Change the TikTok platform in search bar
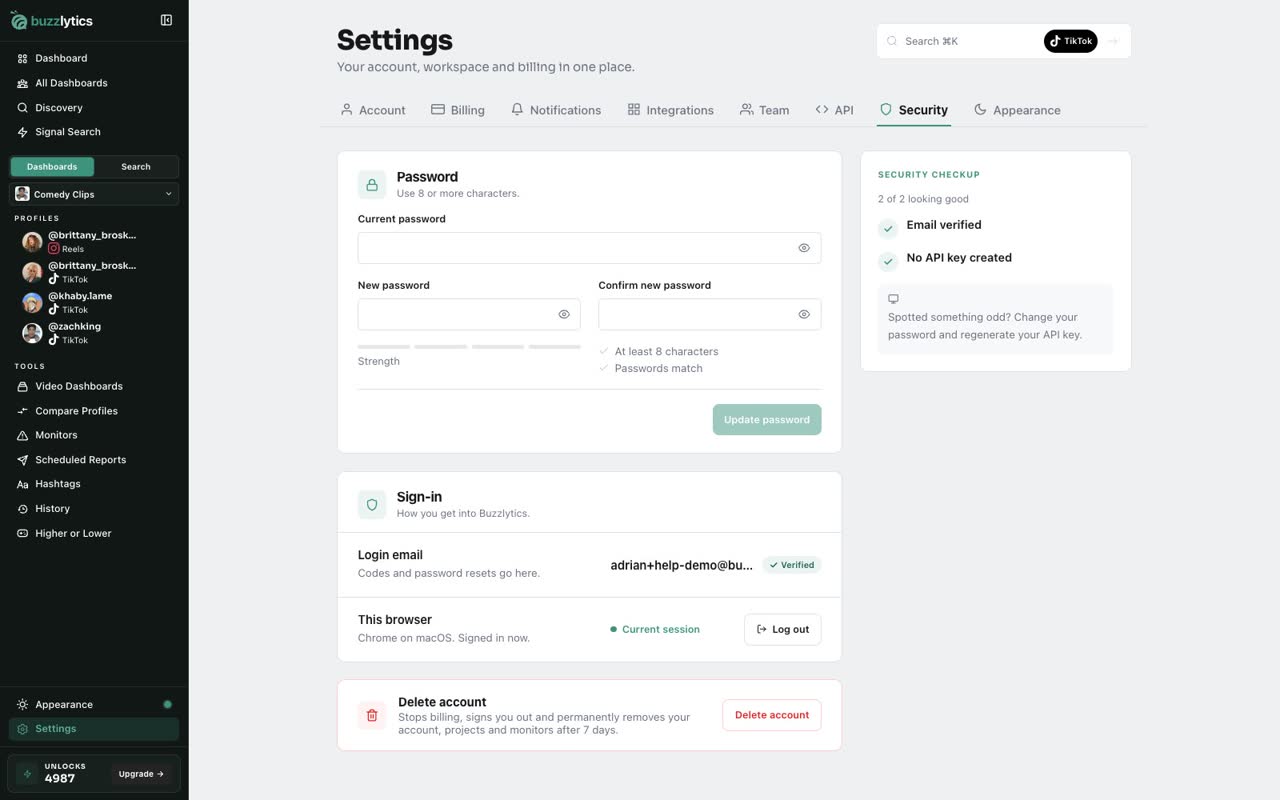The height and width of the screenshot is (800, 1280). [x=1070, y=41]
